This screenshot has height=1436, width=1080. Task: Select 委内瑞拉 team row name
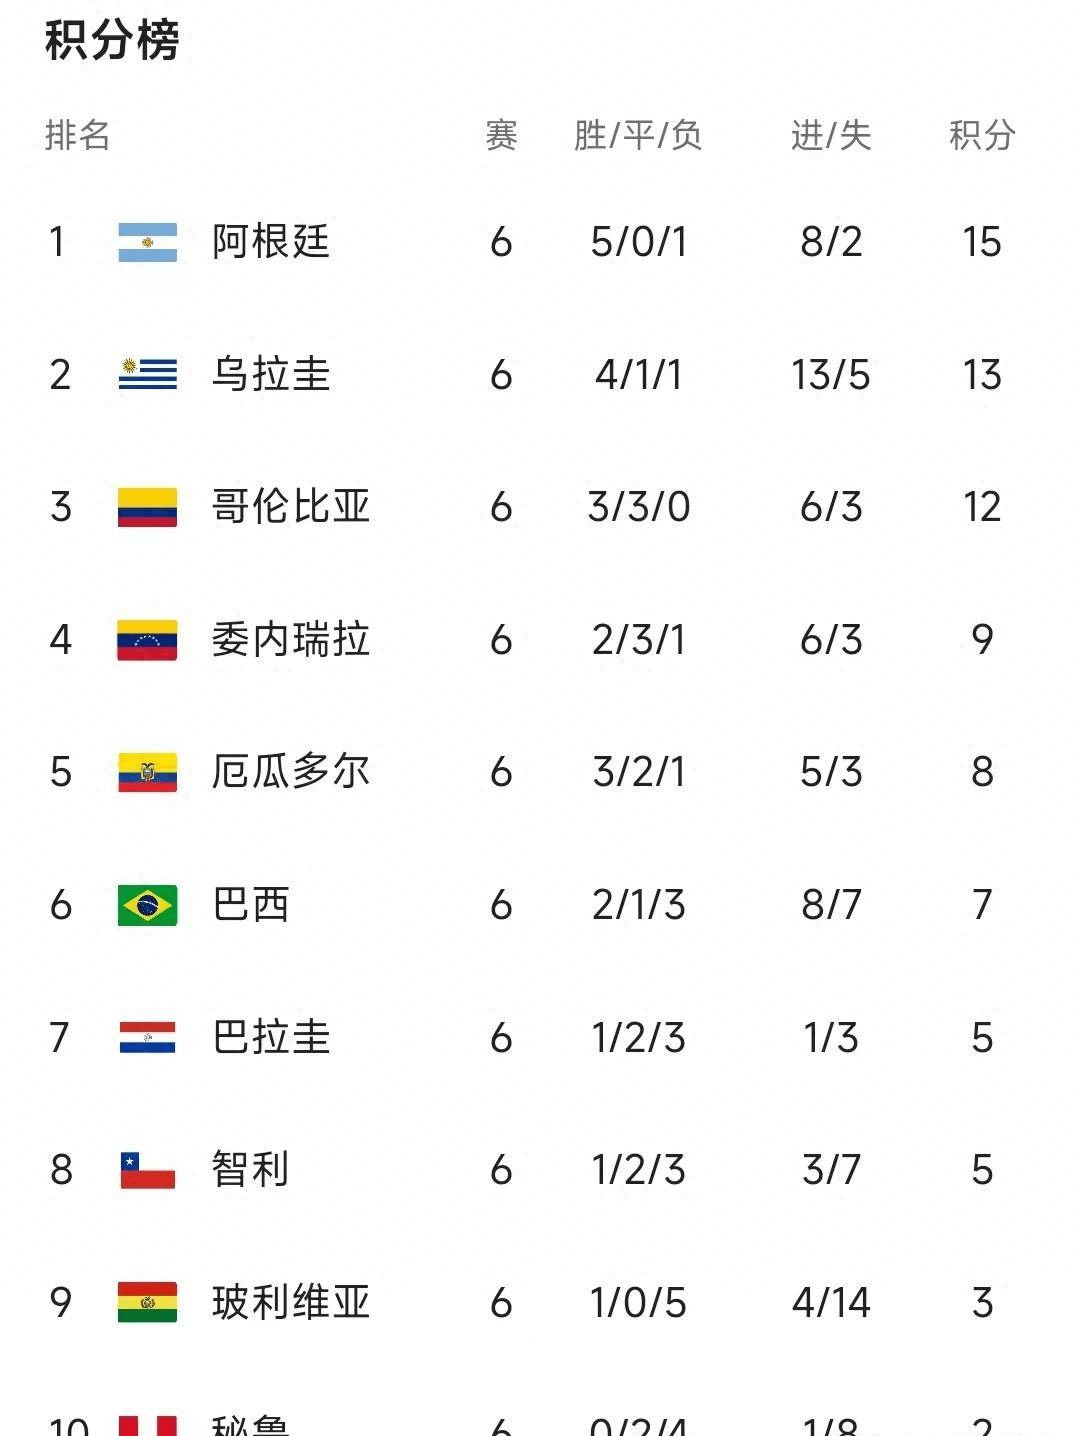click(290, 640)
